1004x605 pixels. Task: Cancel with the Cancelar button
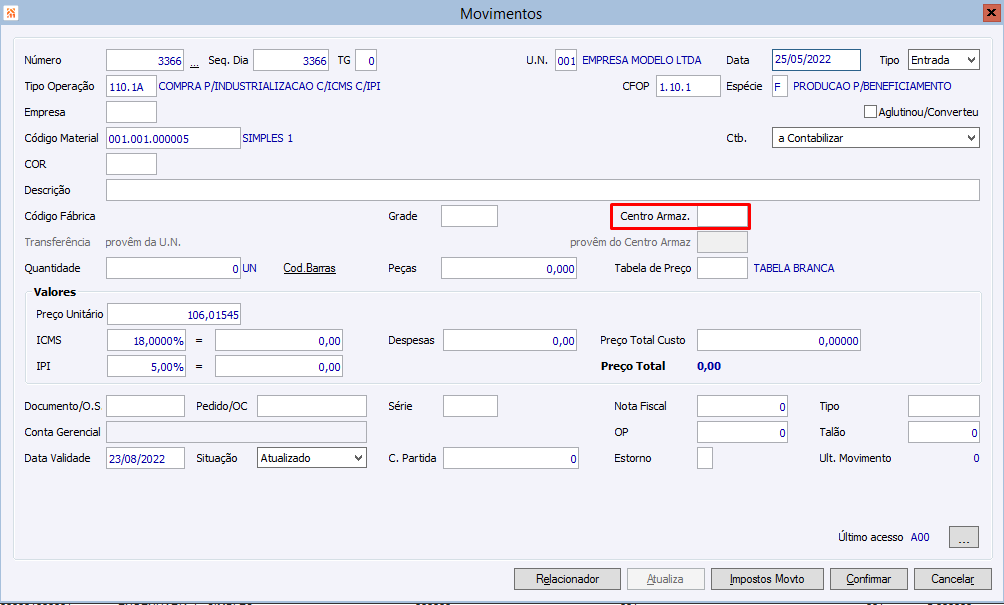coord(952,579)
